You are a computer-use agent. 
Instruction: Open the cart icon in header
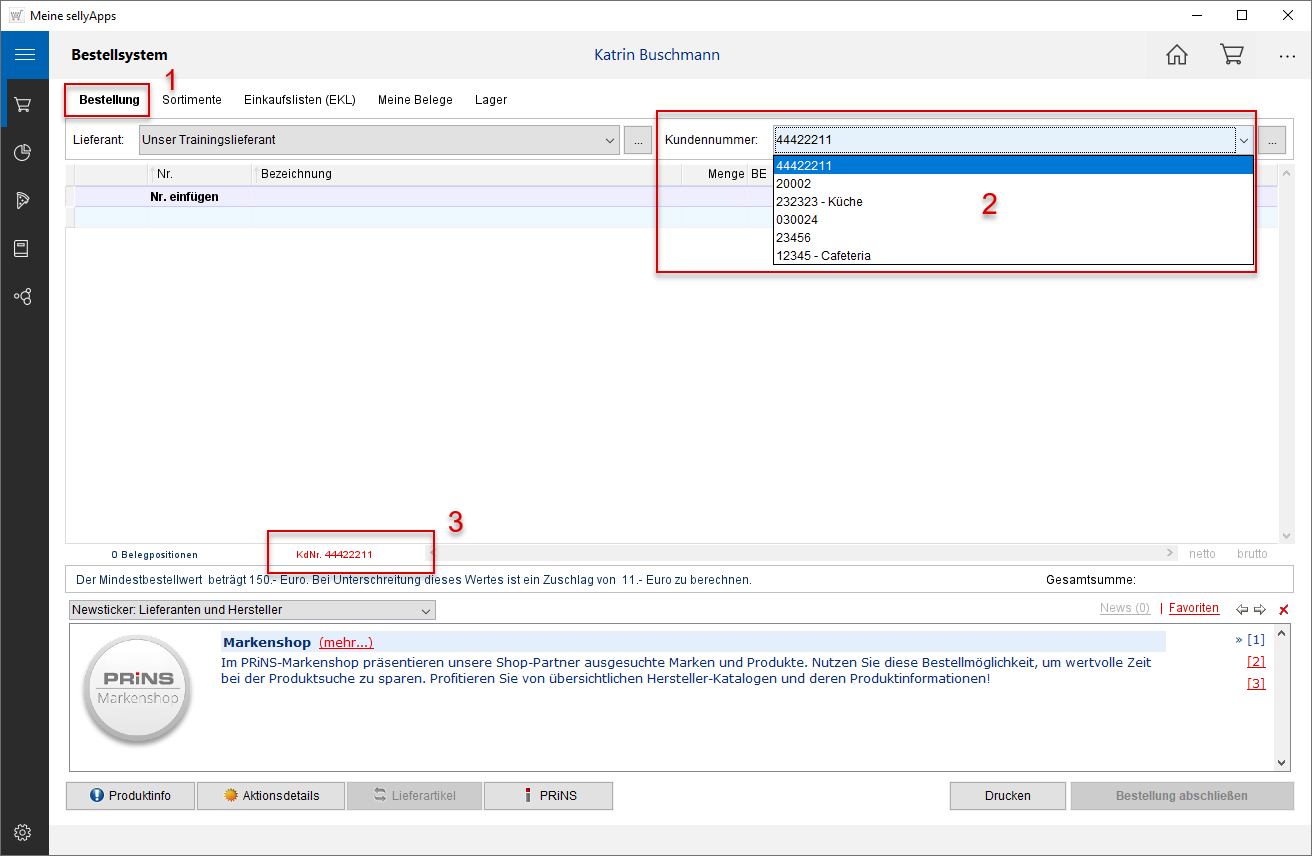click(1231, 55)
